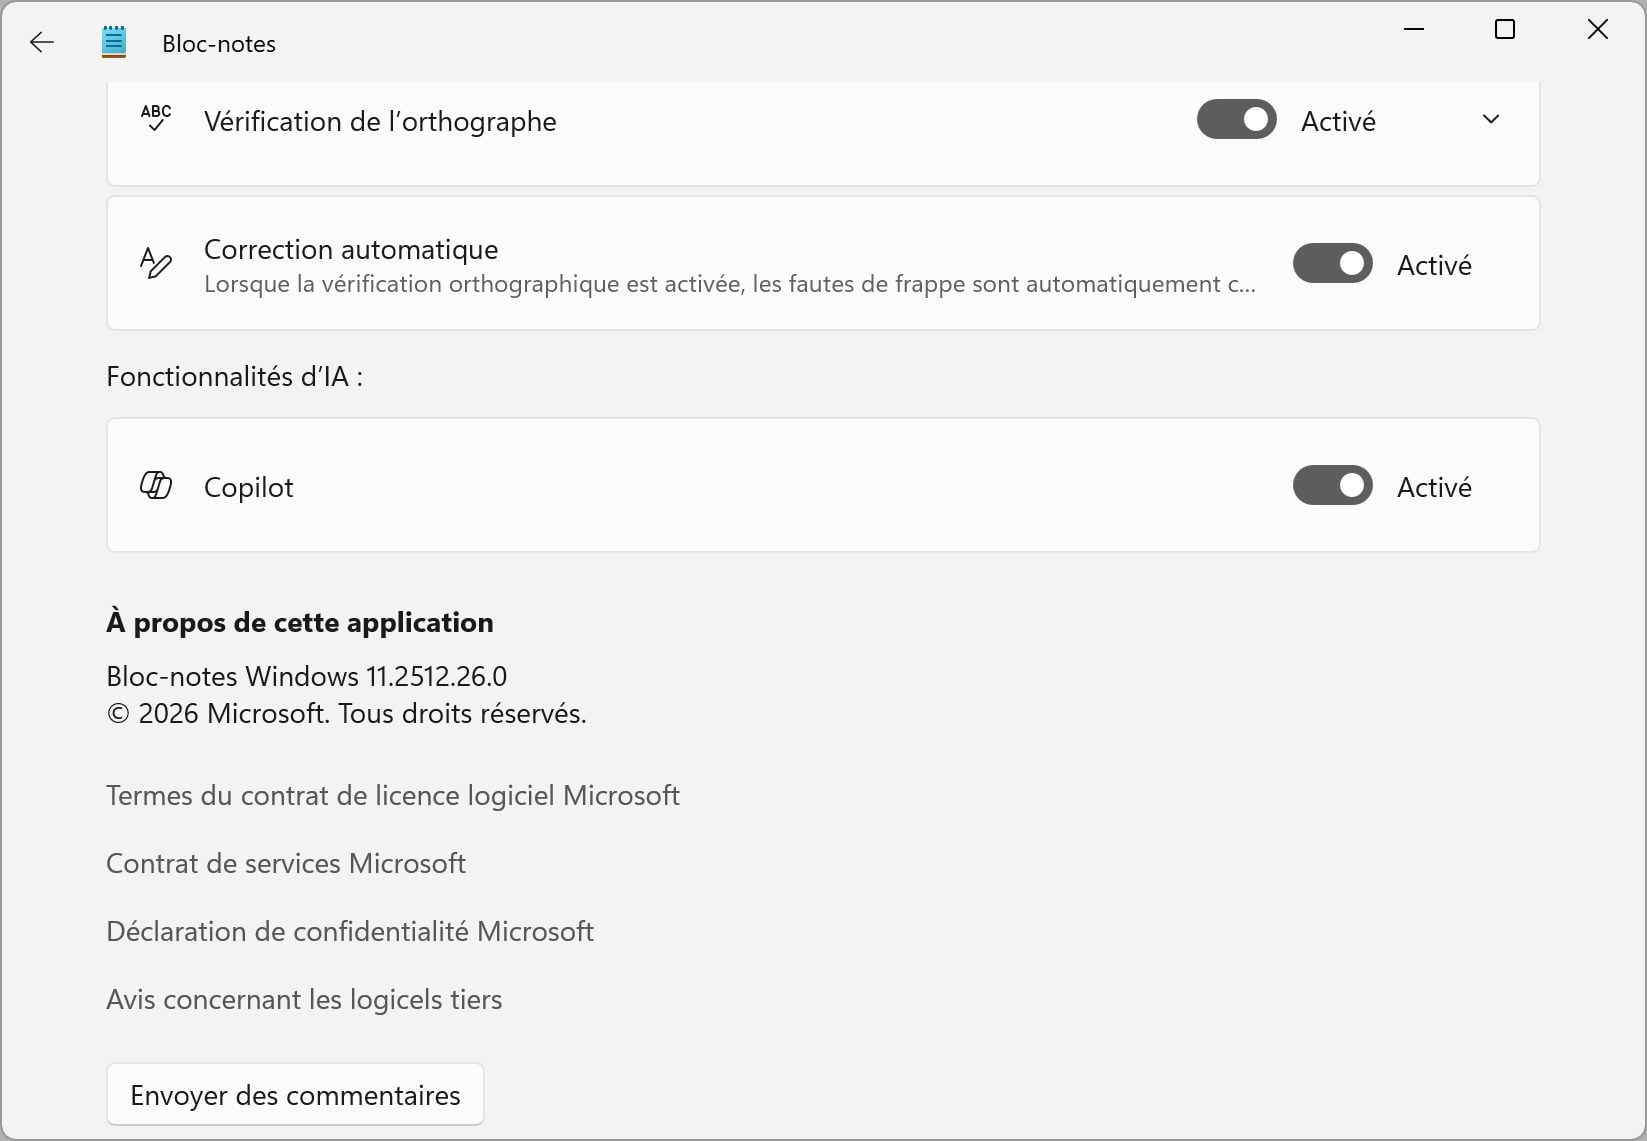
Task: Disable Correction automatique
Action: click(1332, 263)
